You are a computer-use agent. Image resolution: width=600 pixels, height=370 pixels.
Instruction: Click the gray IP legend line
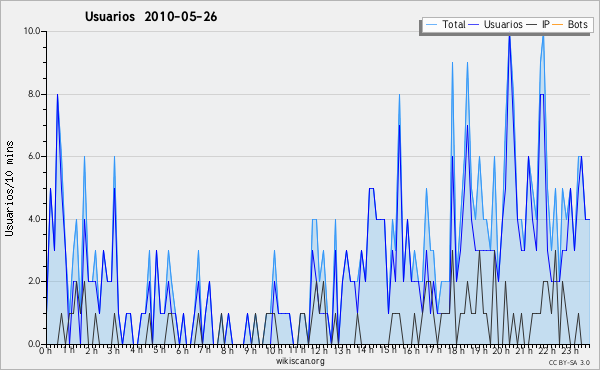pos(532,24)
